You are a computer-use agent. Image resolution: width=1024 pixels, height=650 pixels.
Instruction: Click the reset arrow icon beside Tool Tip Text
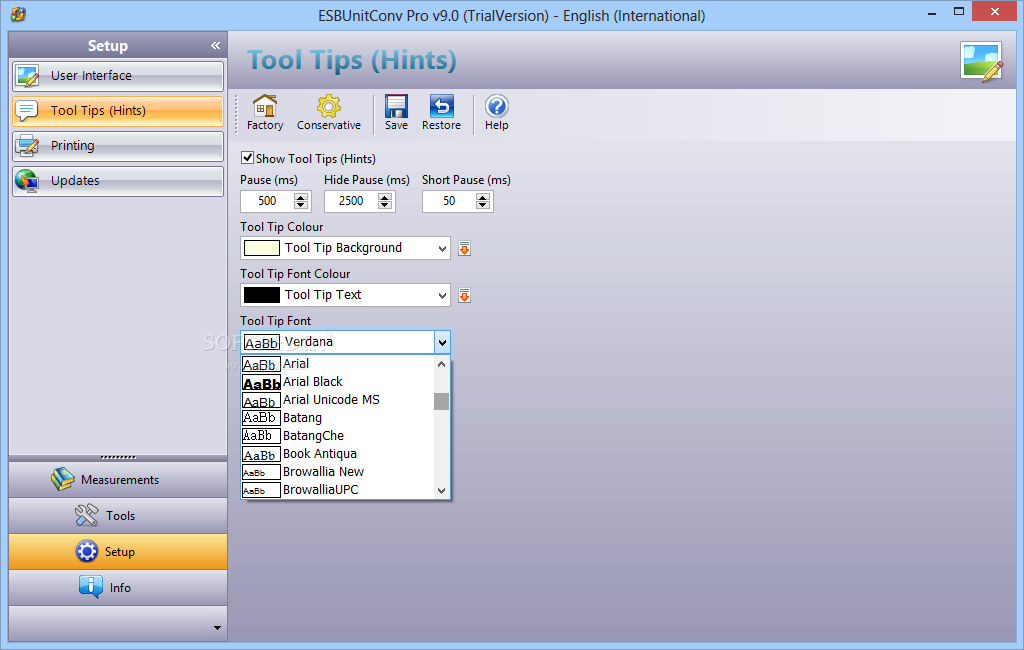point(464,295)
